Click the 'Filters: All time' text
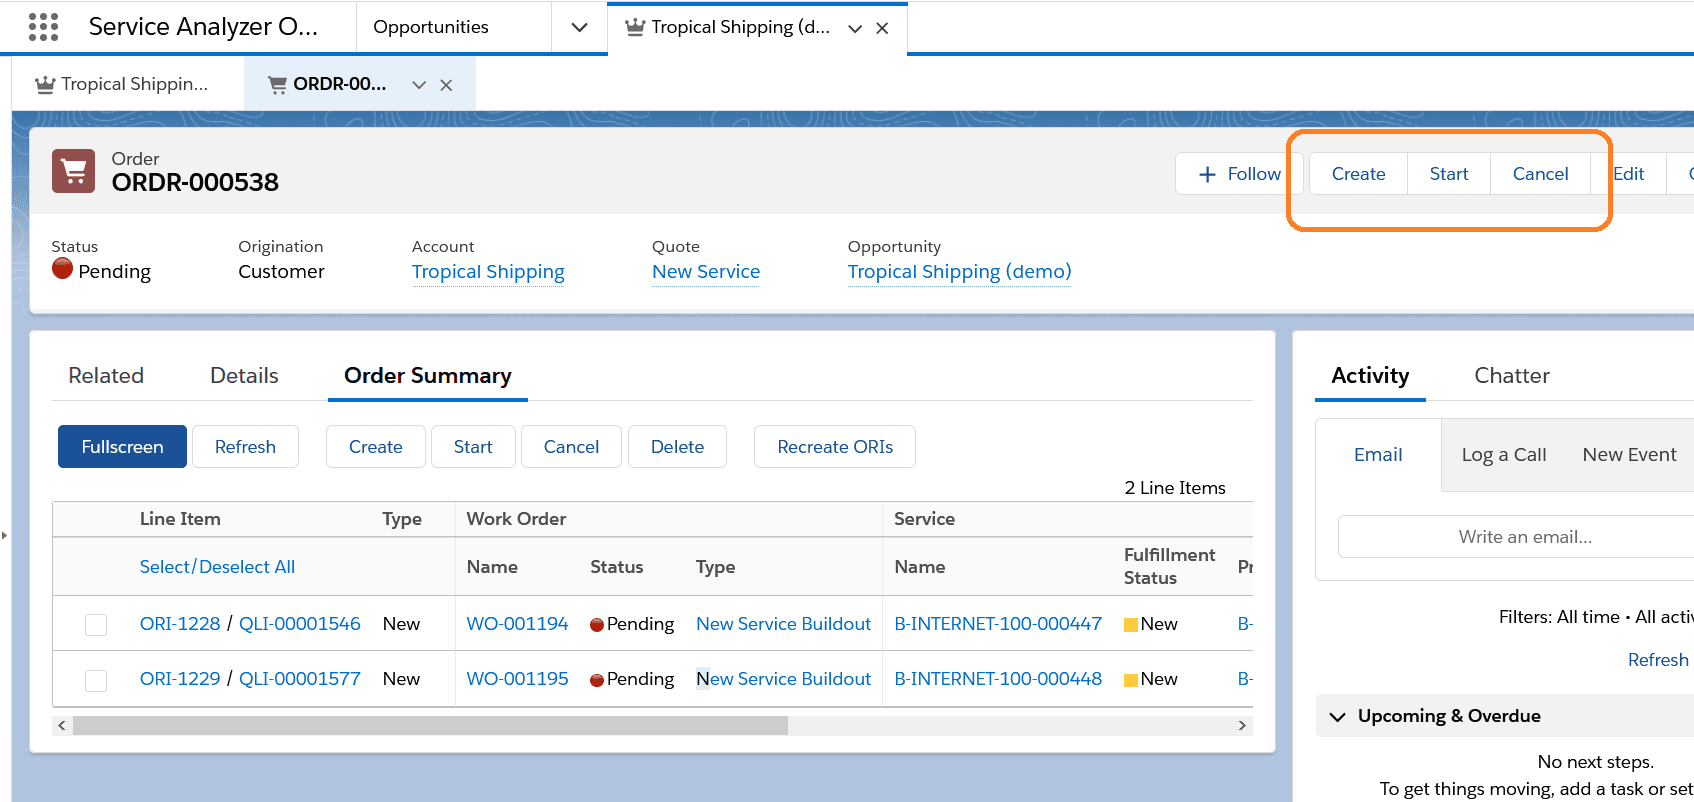The height and width of the screenshot is (802, 1694). [1559, 617]
